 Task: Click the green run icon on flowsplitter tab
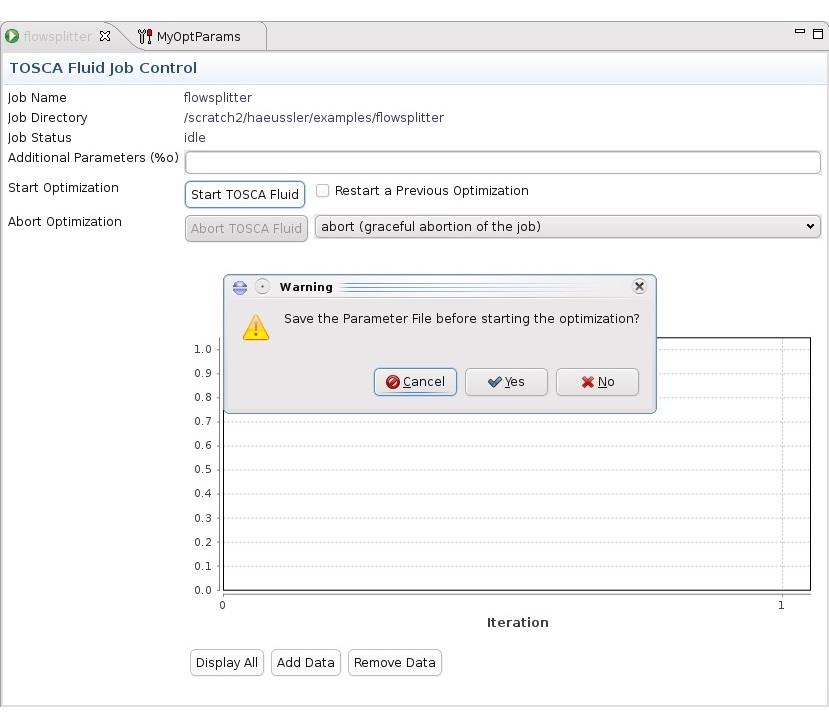[12, 36]
